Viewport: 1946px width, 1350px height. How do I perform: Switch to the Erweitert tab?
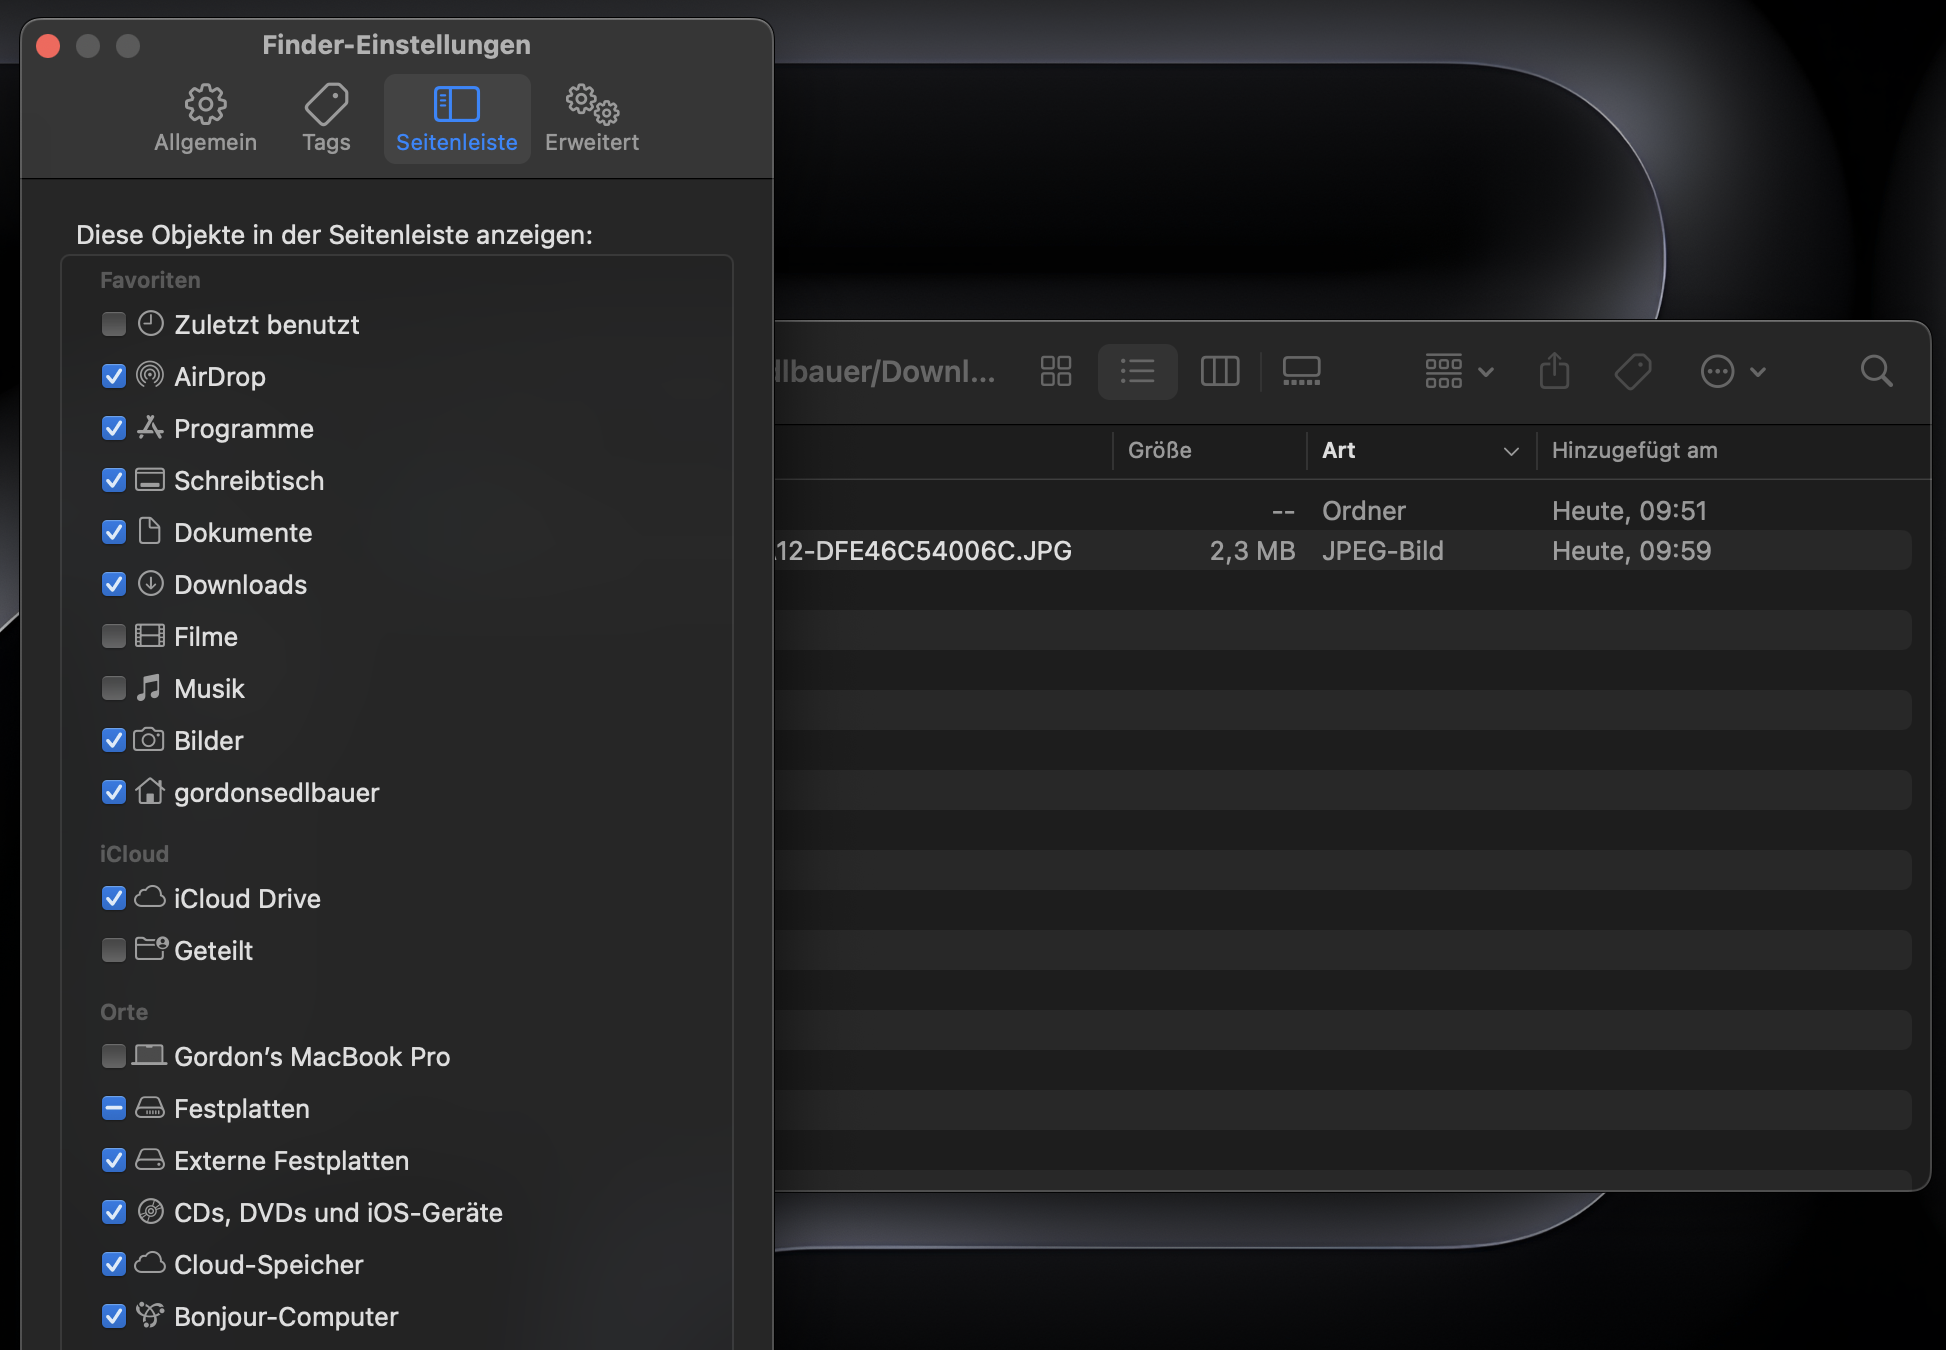[x=591, y=117]
